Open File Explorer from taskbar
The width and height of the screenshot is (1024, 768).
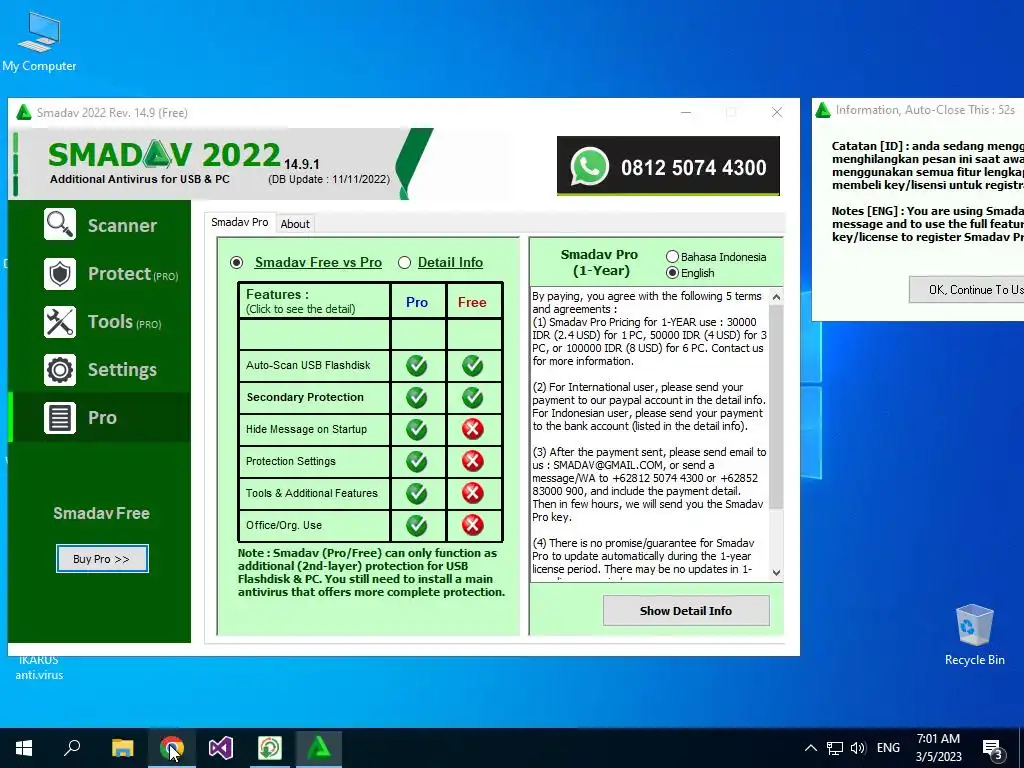pos(122,748)
